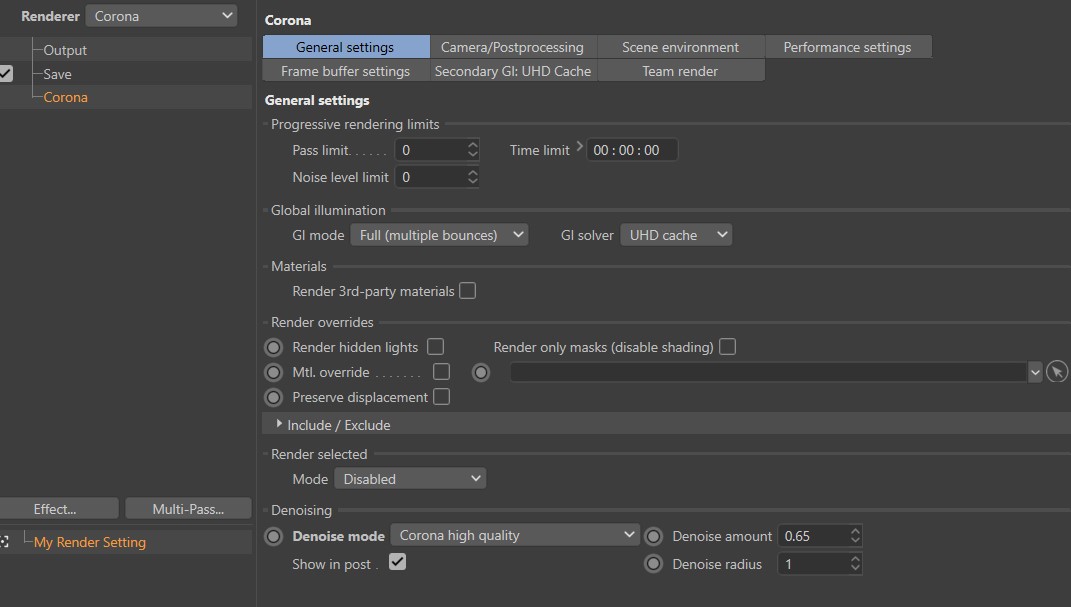
Task: Toggle the Save checkbox in sidebar
Action: point(5,74)
